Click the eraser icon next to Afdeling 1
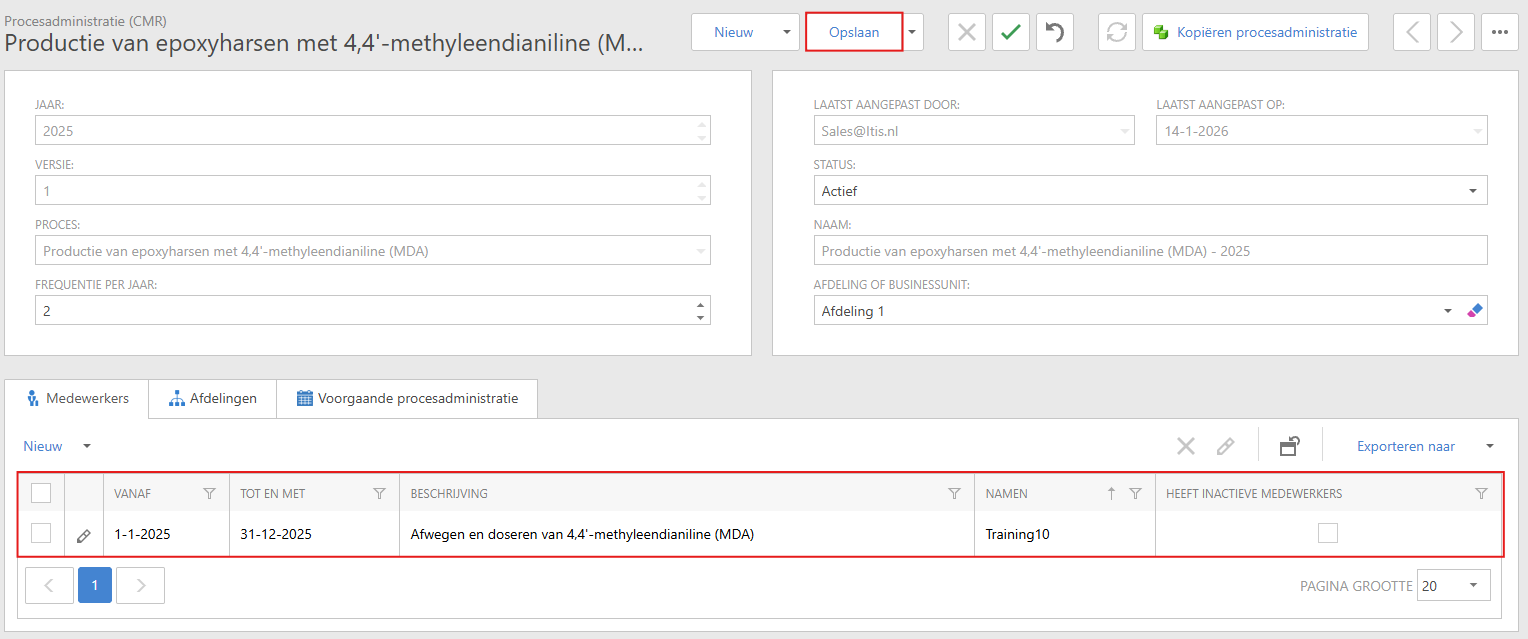The image size is (1528, 639). [1474, 311]
